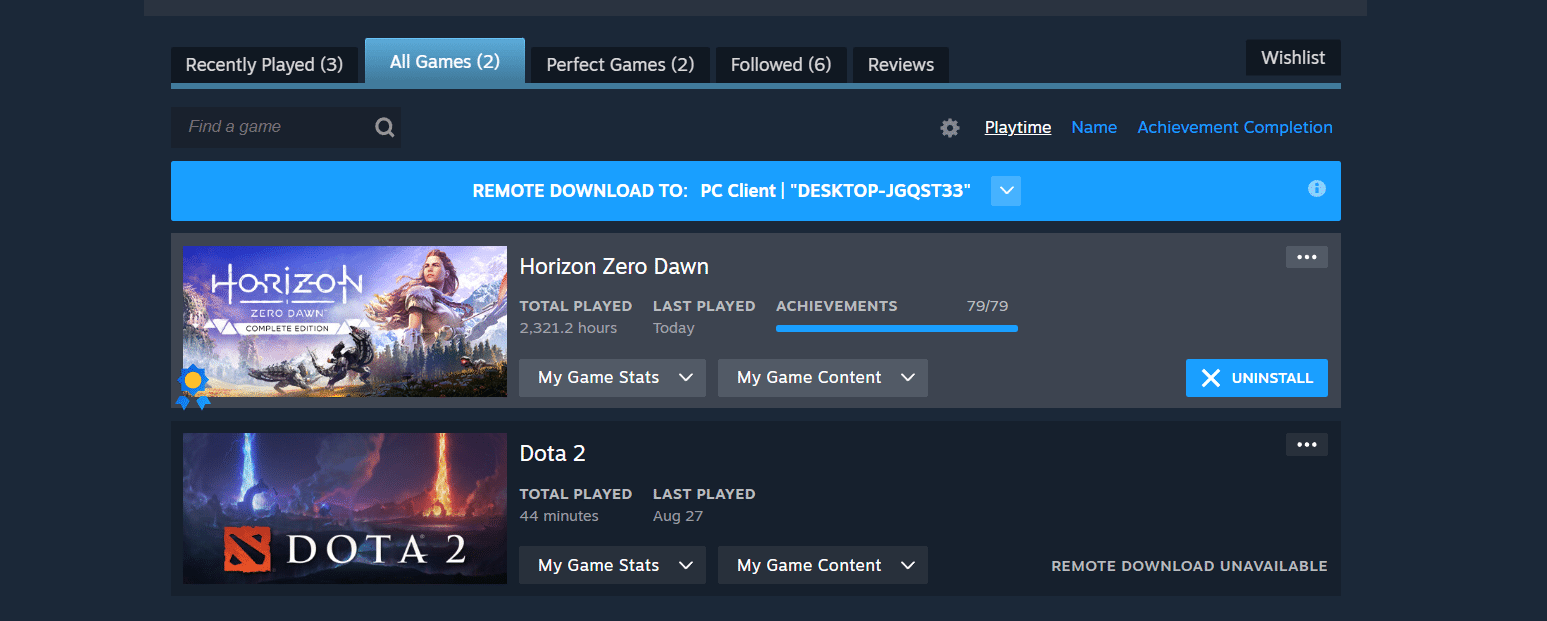Open Dota 2 three-dot options menu
This screenshot has height=621, width=1547.
coord(1307,445)
